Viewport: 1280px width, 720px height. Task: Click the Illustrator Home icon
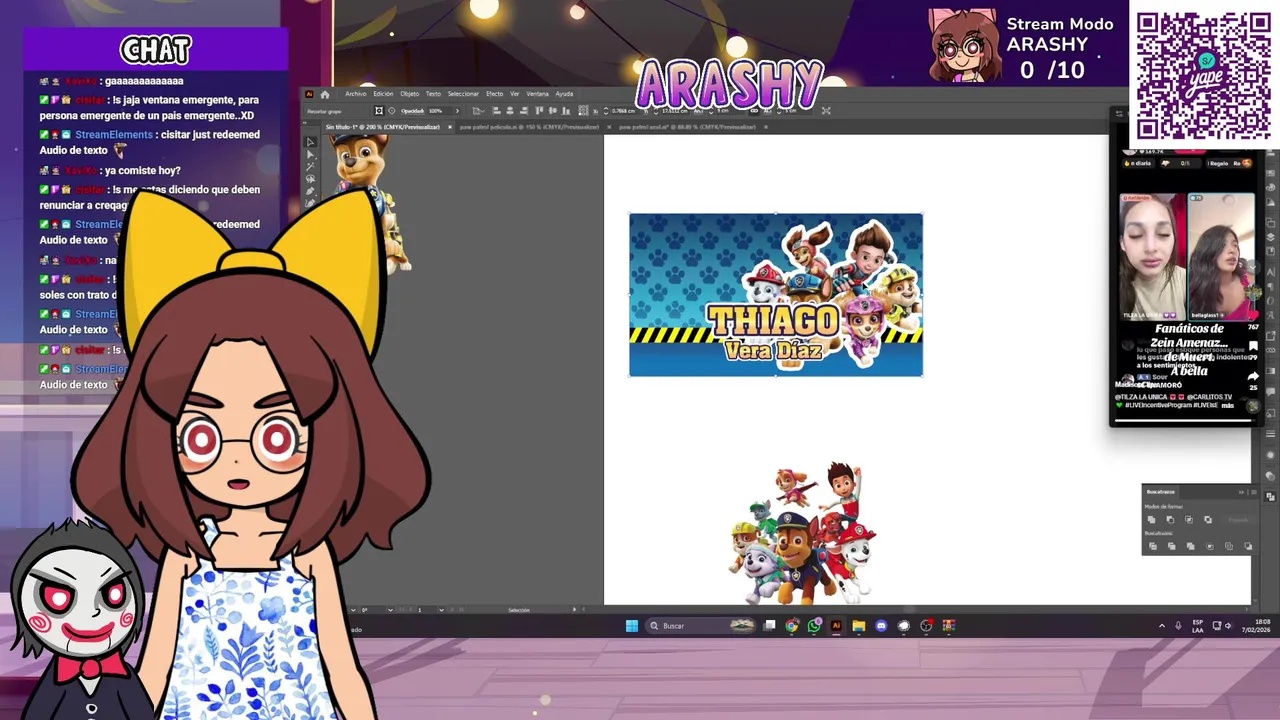[x=325, y=94]
